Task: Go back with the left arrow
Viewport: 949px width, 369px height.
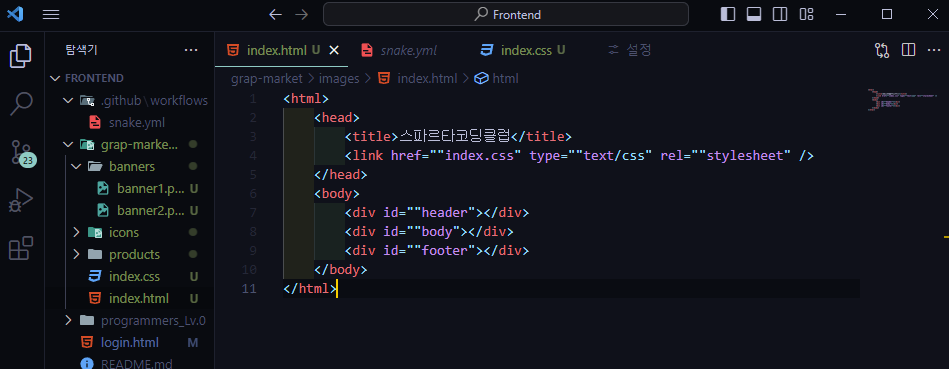Action: [275, 15]
